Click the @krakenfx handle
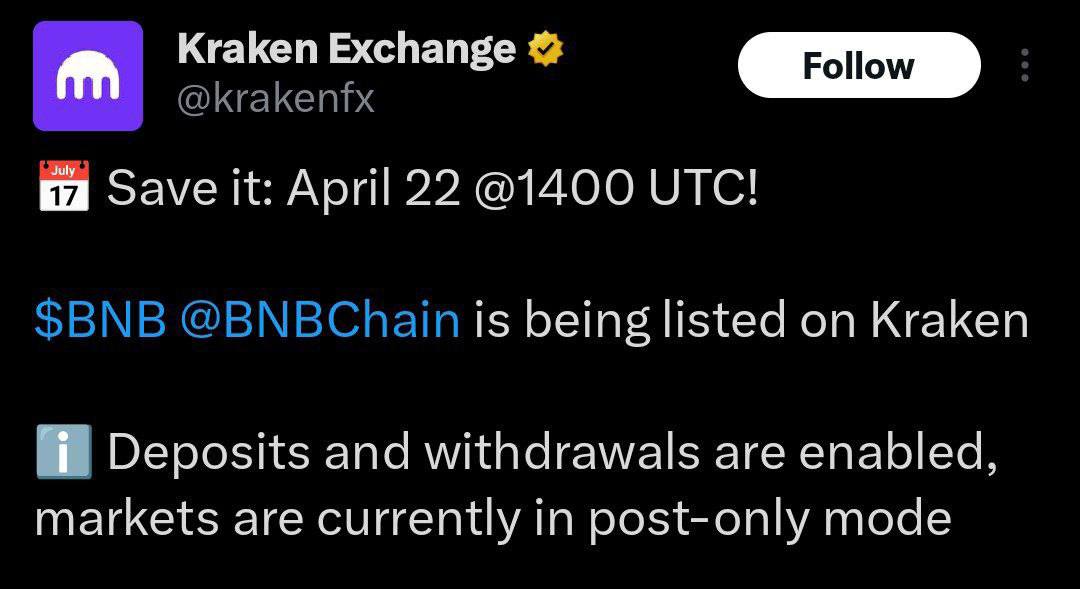The height and width of the screenshot is (589, 1080). pos(276,99)
